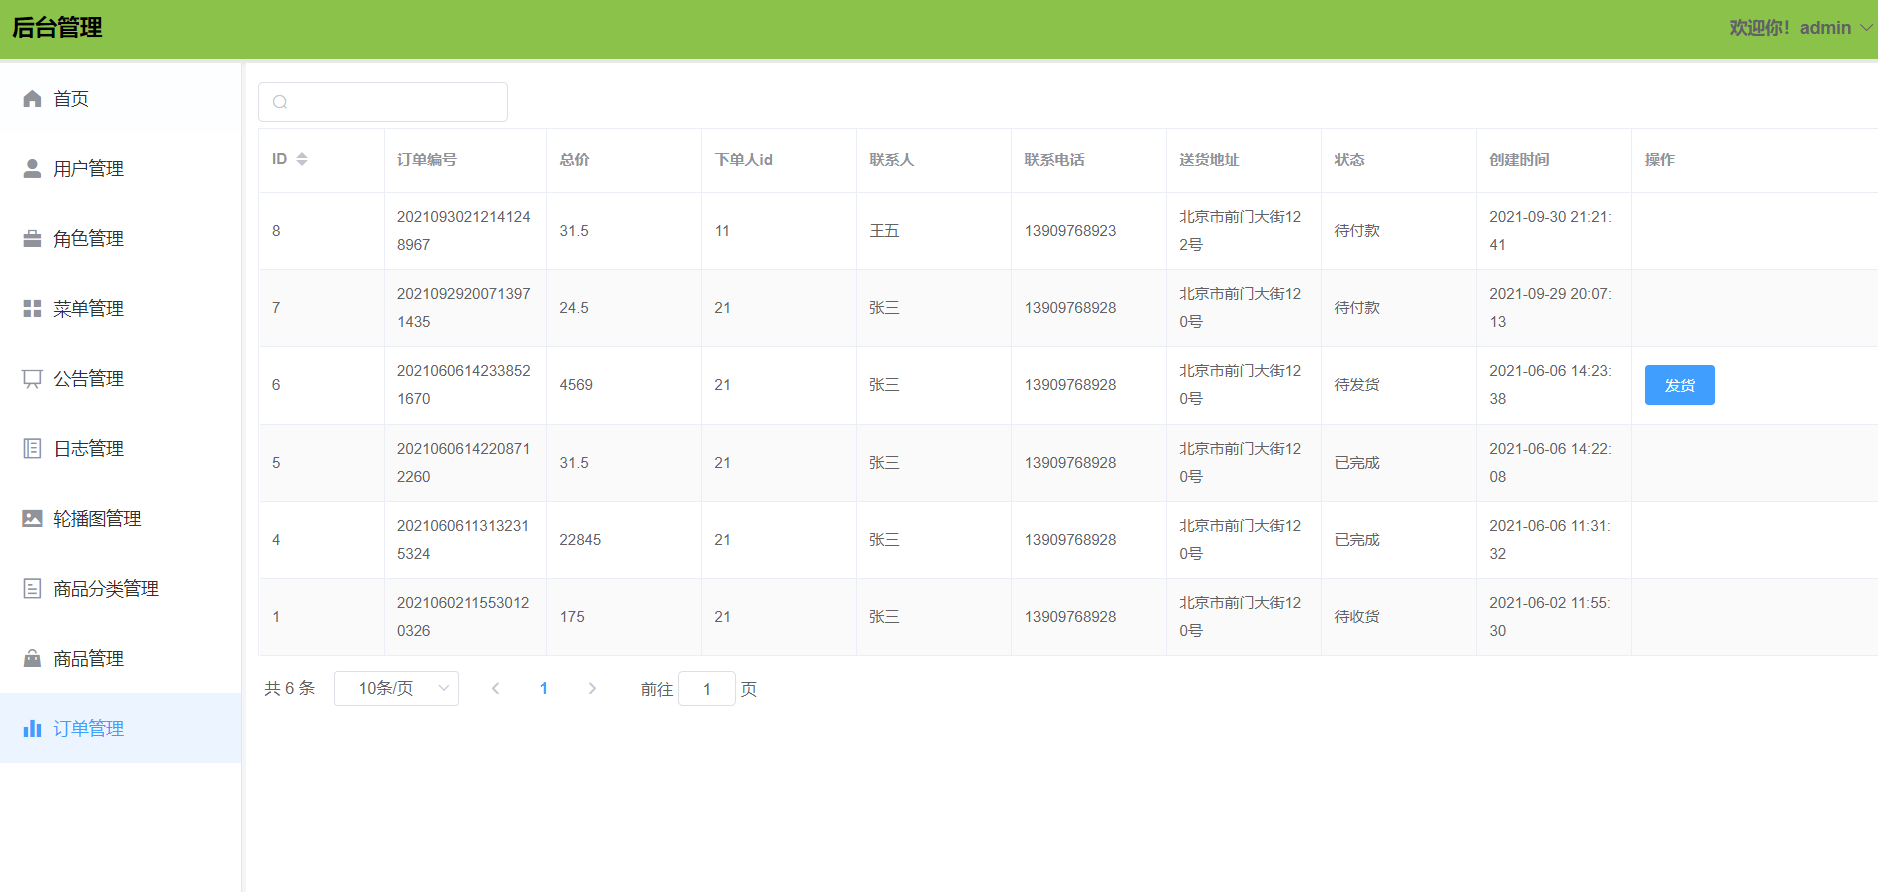Click the 前往 page jump input field
The image size is (1878, 892).
point(707,688)
